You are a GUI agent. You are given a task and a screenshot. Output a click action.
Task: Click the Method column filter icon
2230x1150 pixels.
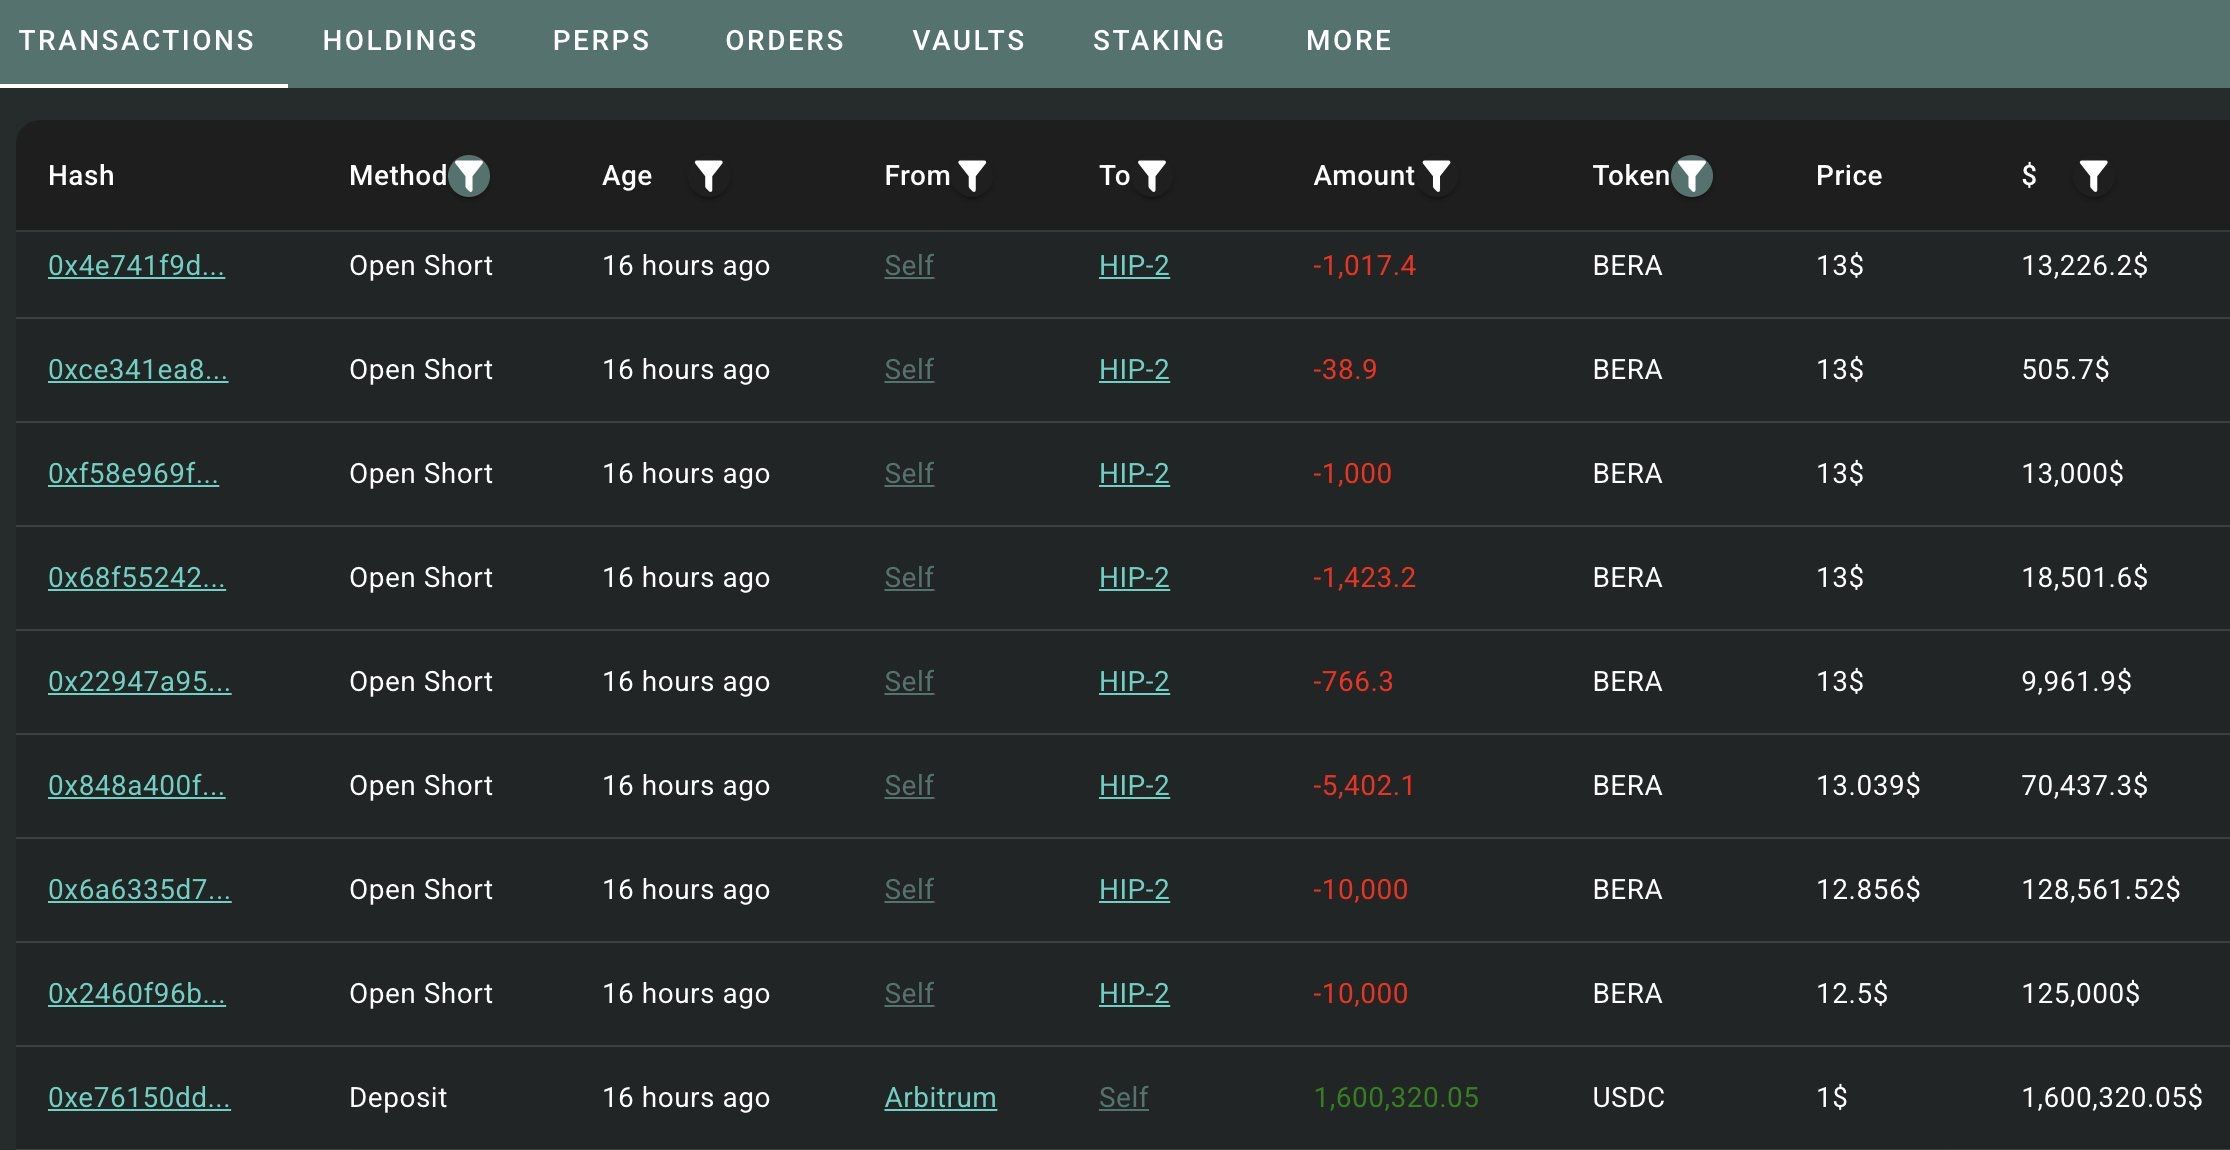(468, 176)
